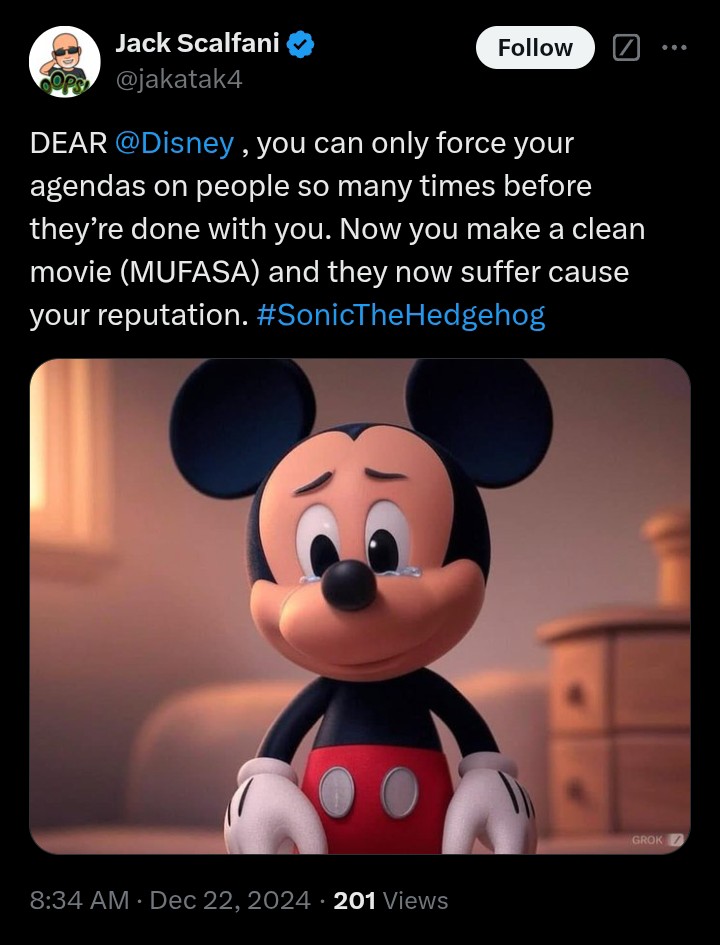Click the tweet text mentioning MUFASA

click(337, 229)
